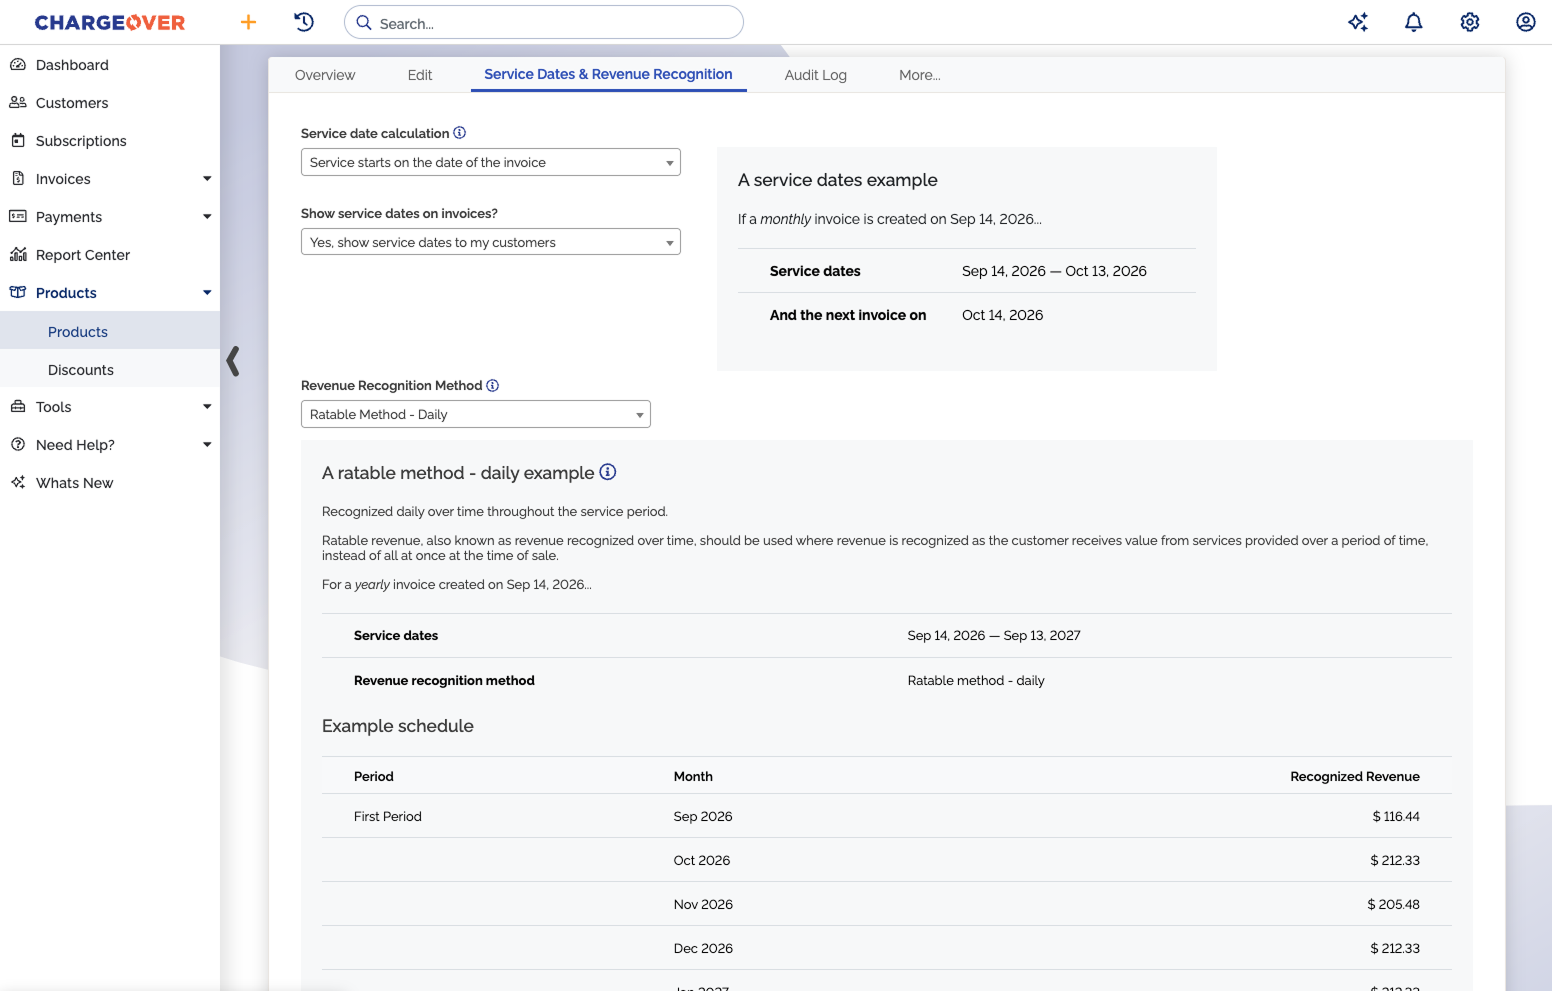Click the Month column header
This screenshot has height=991, width=1552.
click(x=693, y=776)
